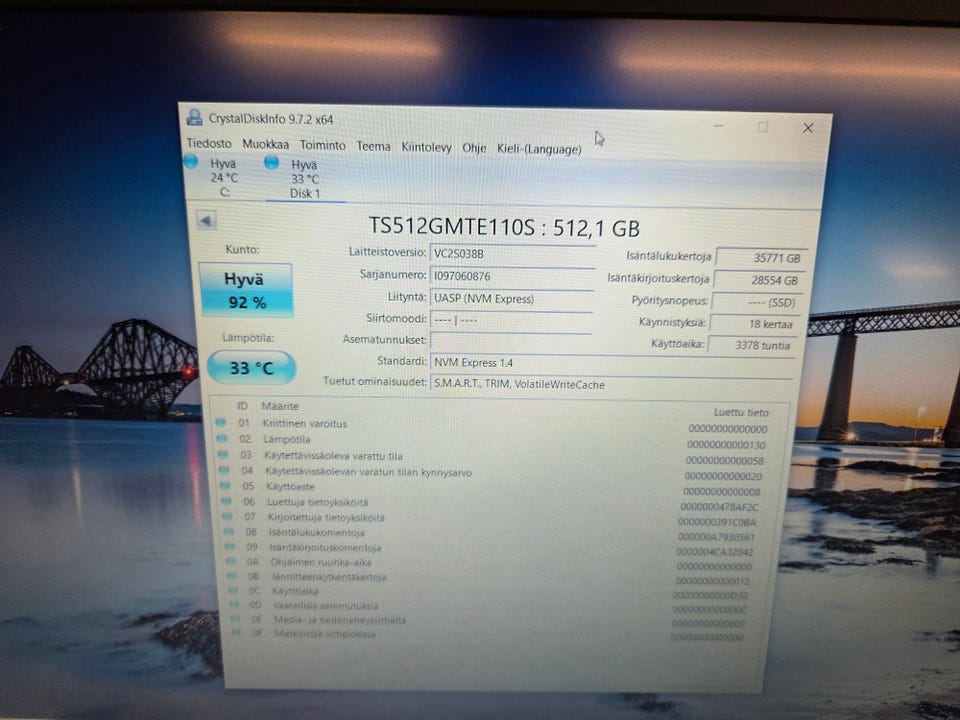Minimize the CrystalDiskInfo window
960x720 pixels.
[x=719, y=126]
